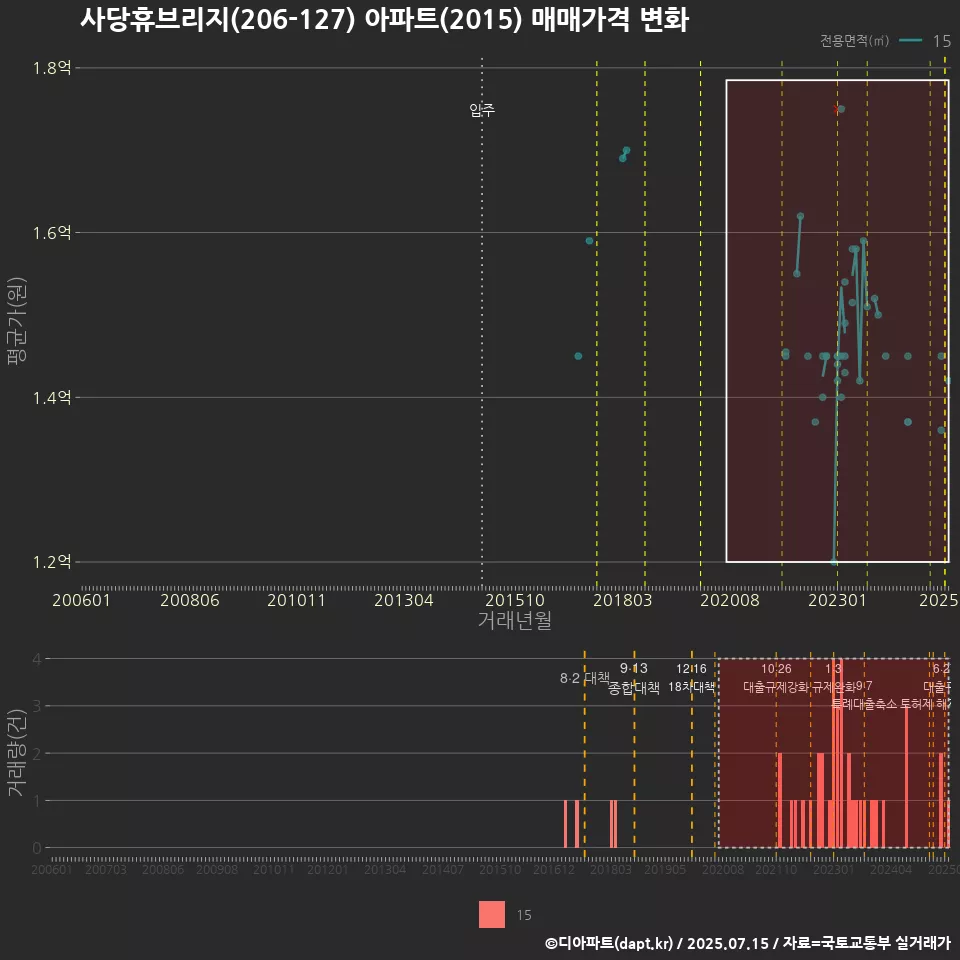
Task: Click the lowest data point at 1.2억
Action: click(x=834, y=561)
